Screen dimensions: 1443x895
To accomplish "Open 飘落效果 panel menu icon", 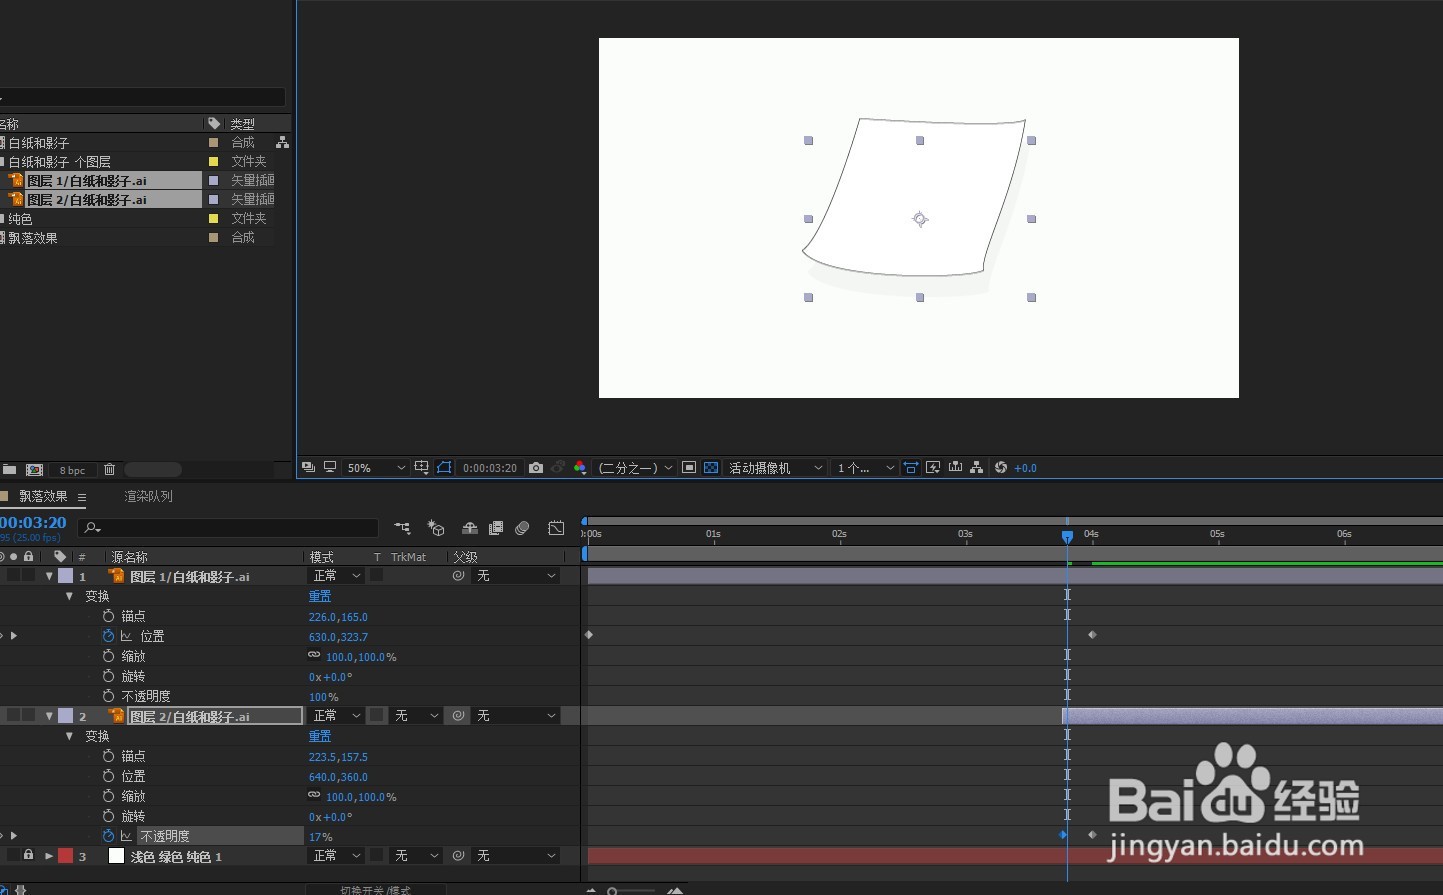I will [x=82, y=497].
